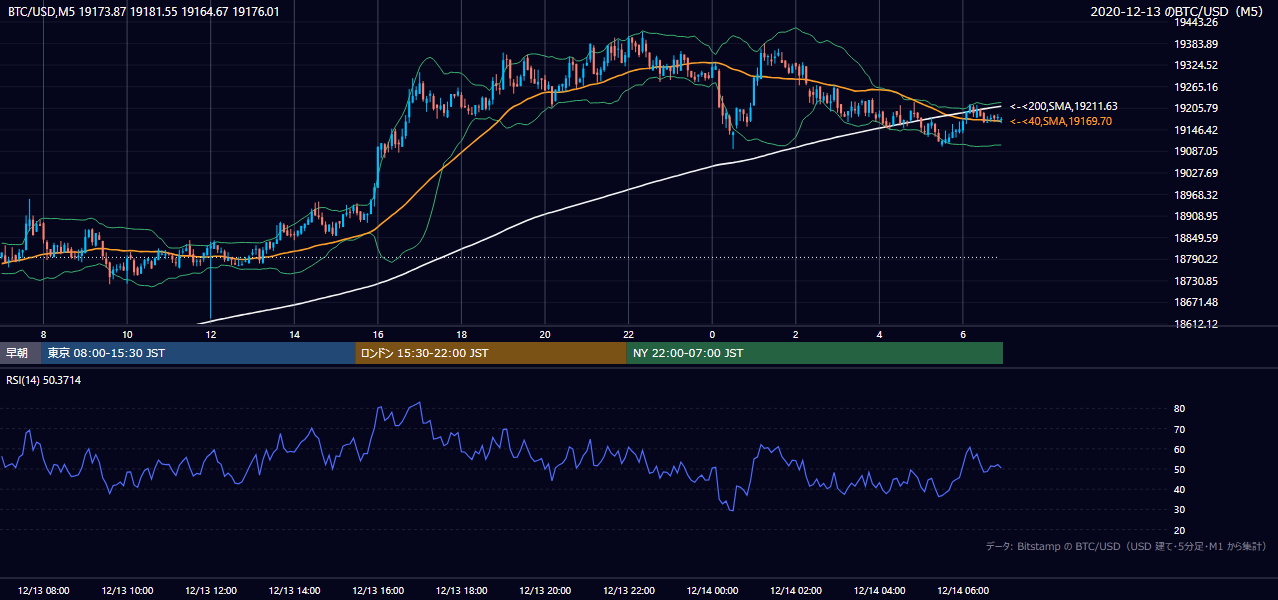
Task: Click RSI axis level 70
Action: [x=1180, y=429]
